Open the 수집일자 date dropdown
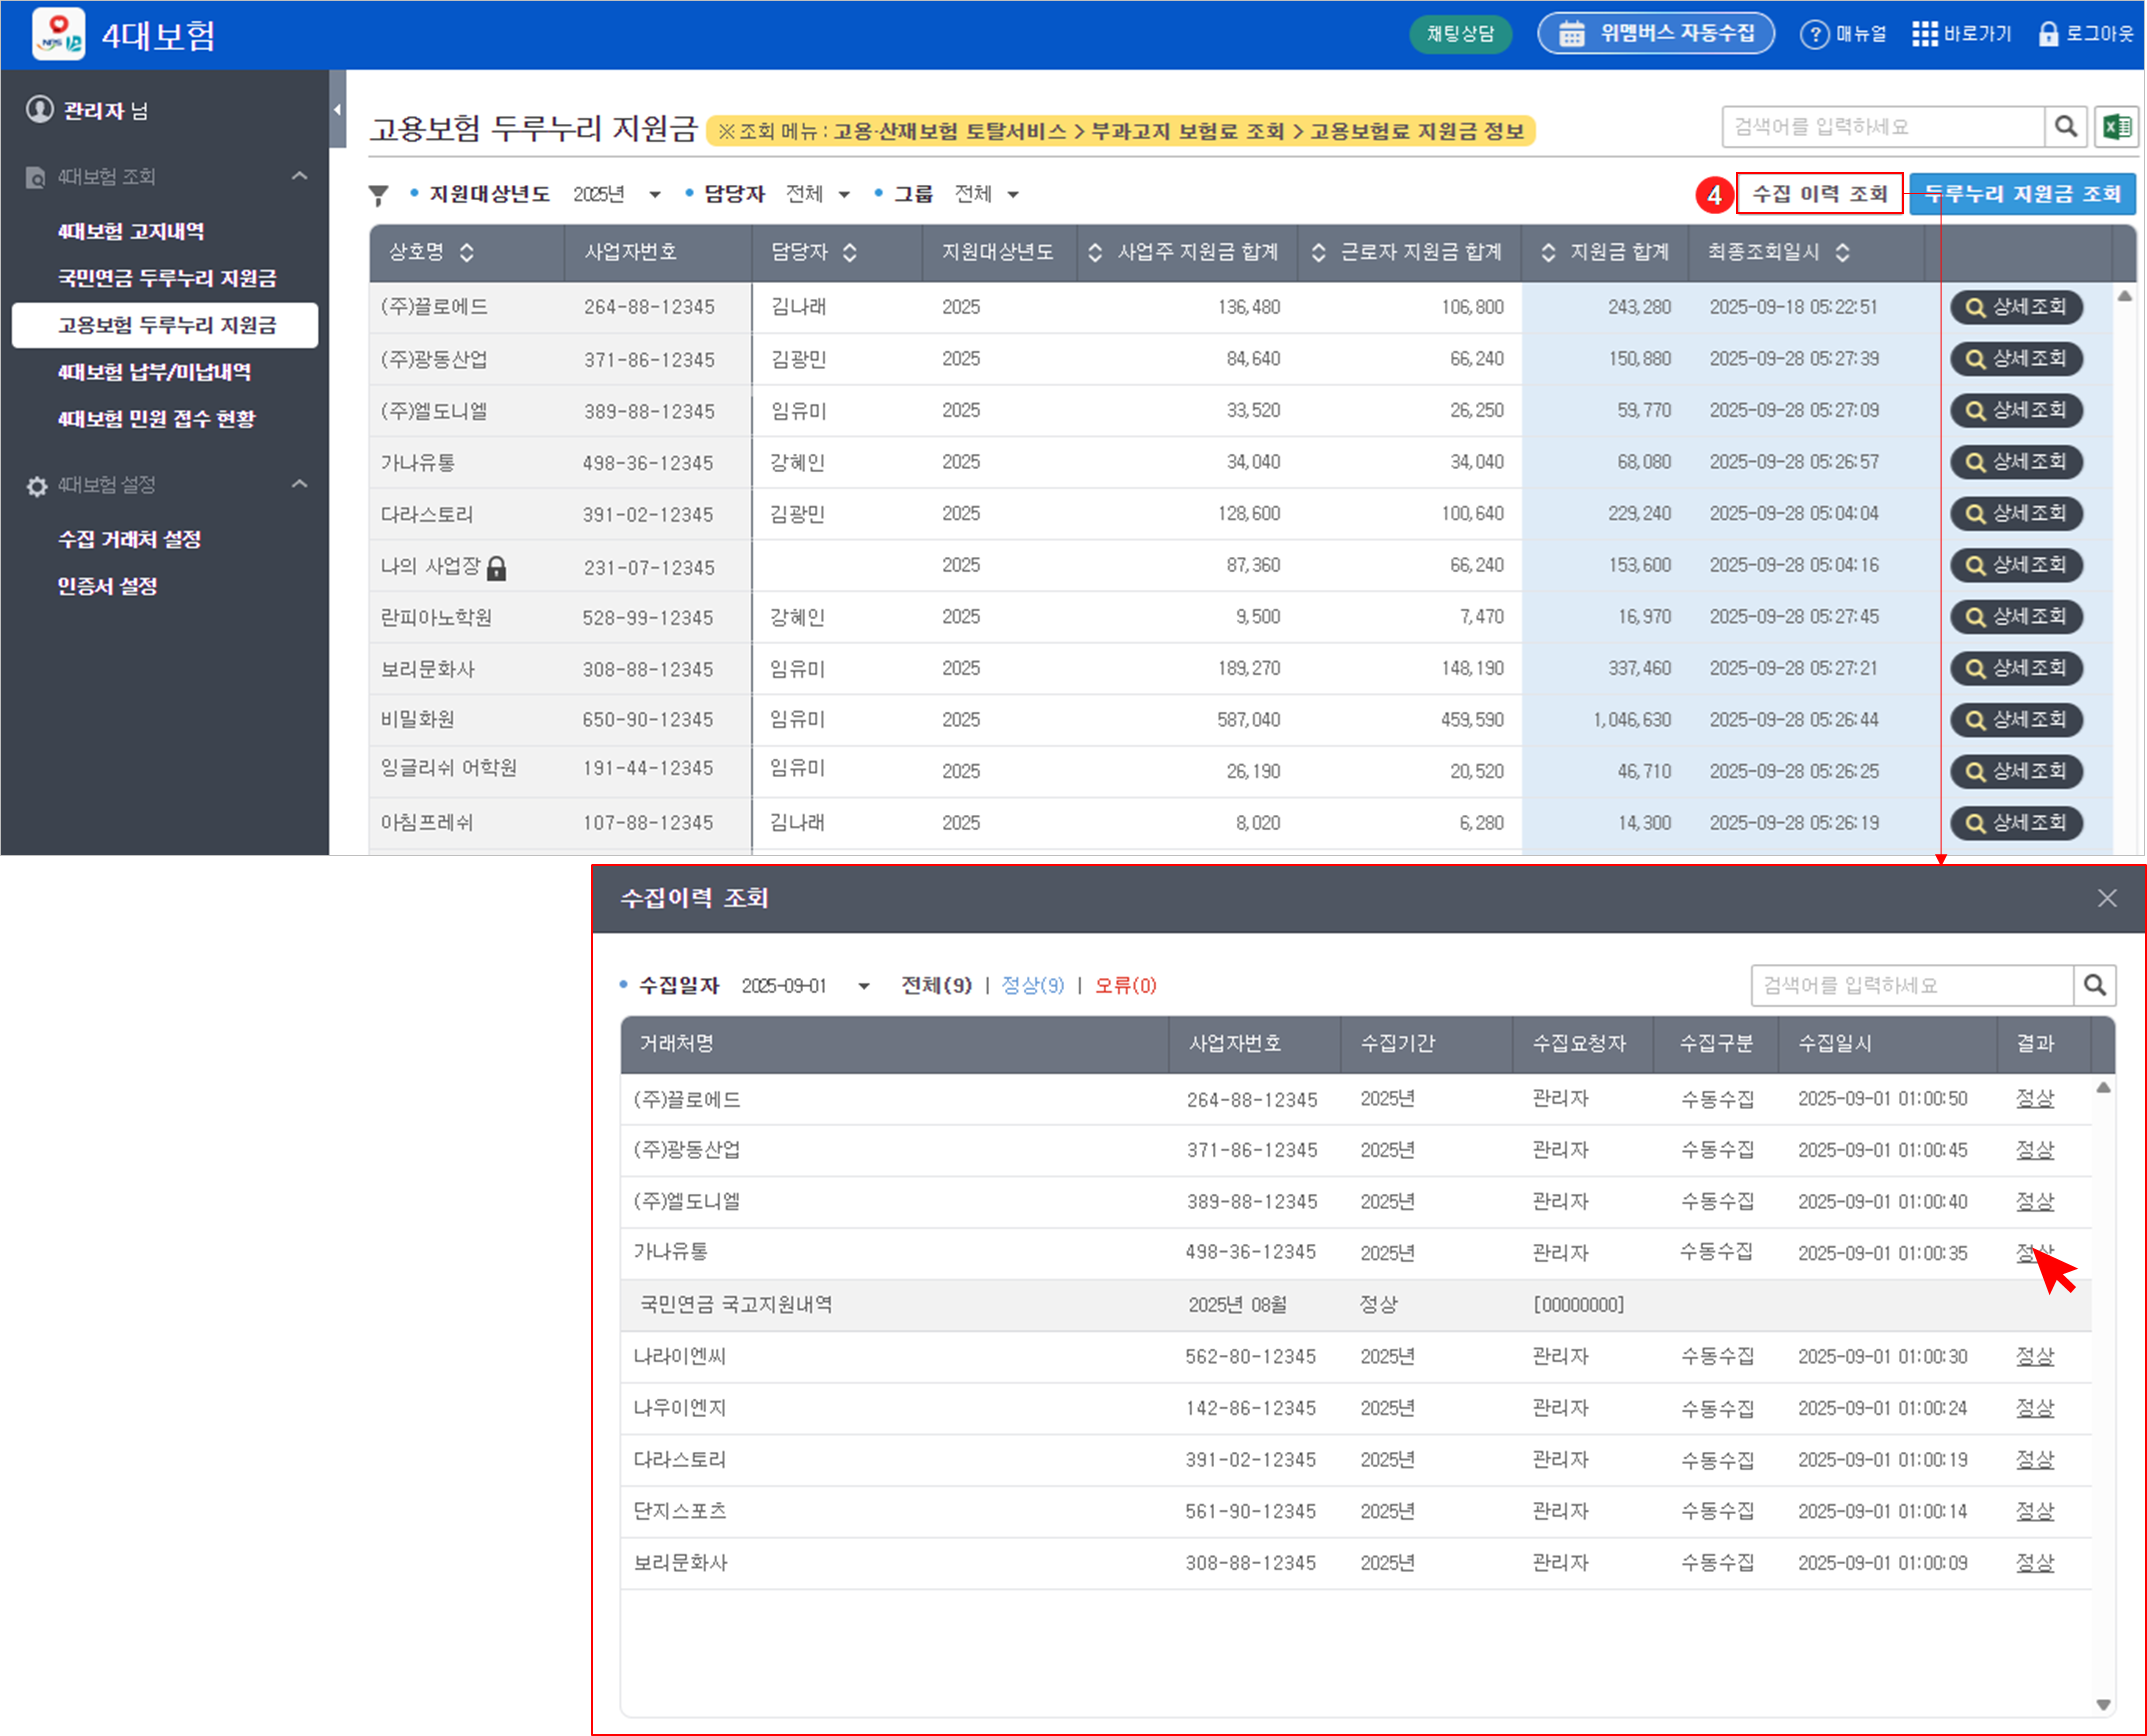 pos(864,987)
